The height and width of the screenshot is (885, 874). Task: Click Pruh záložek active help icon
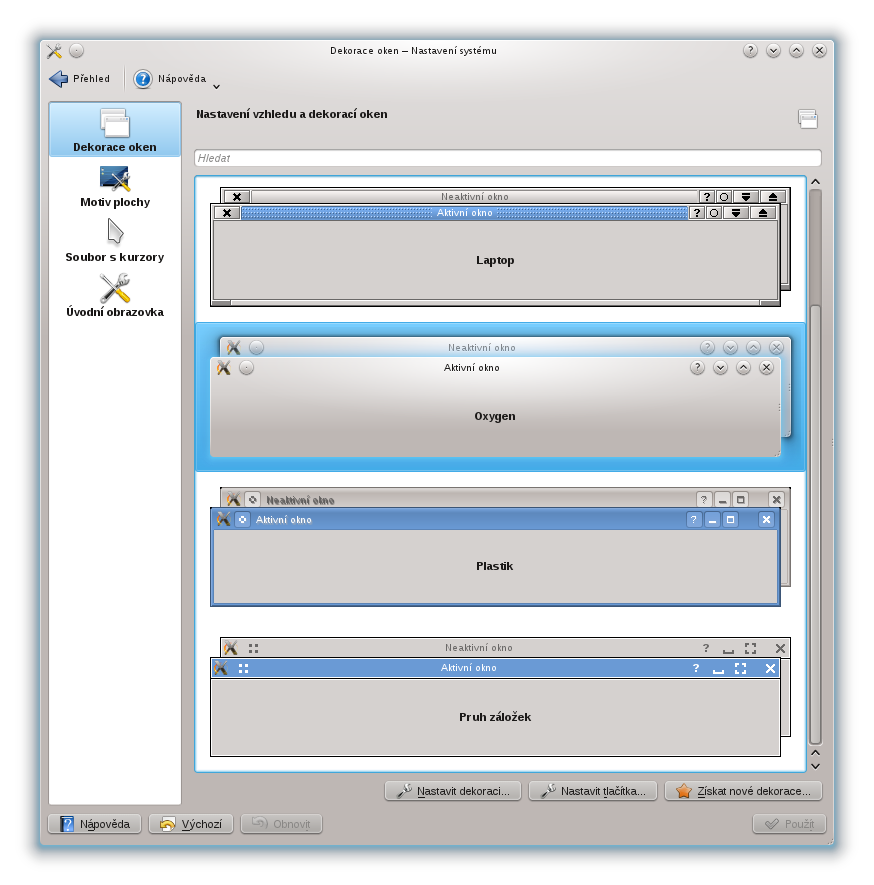click(x=696, y=669)
